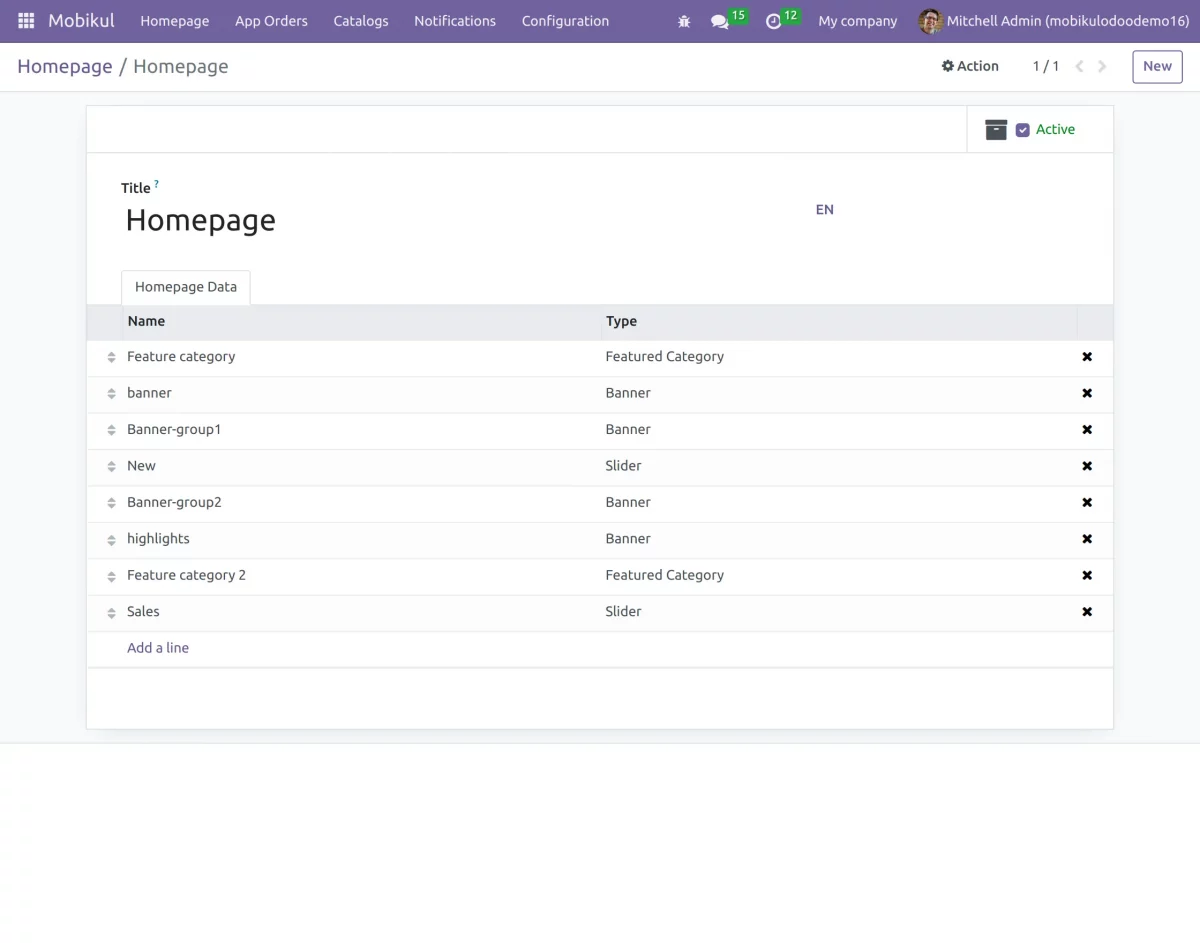
Task: Delete the Banner-group1 row with its X icon
Action: [1086, 429]
